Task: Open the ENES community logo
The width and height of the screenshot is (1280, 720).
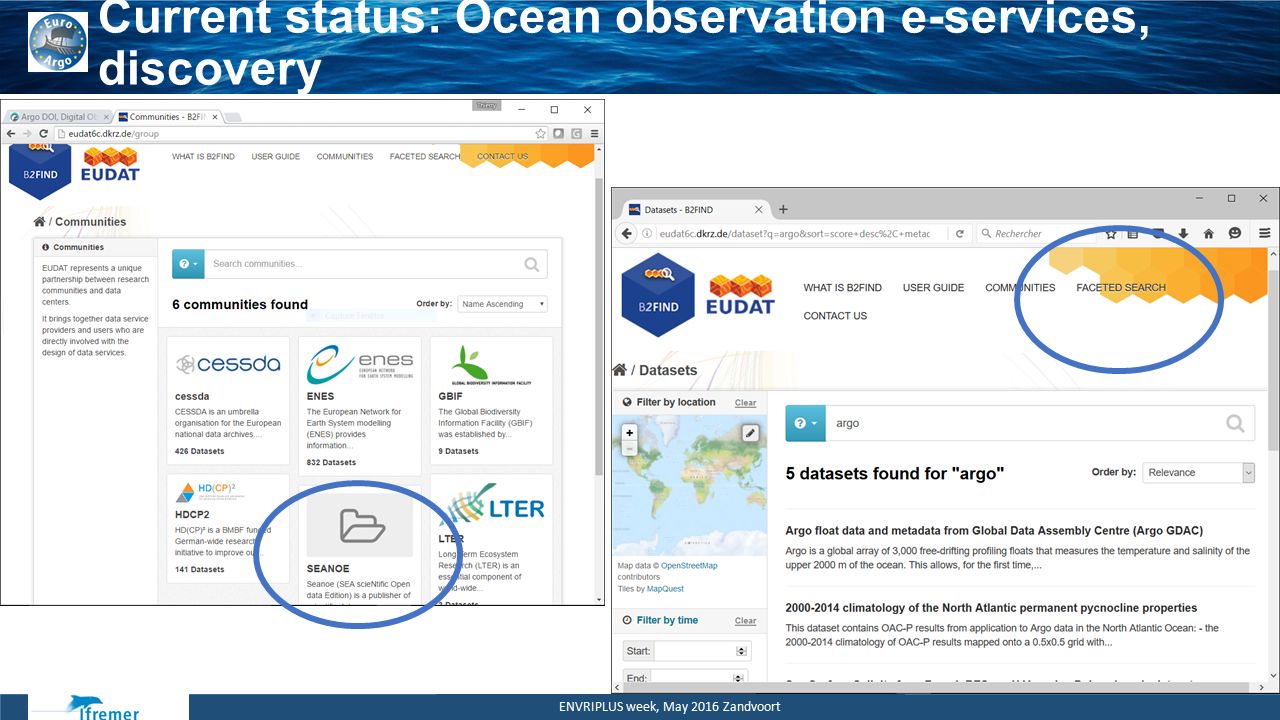Action: [359, 365]
